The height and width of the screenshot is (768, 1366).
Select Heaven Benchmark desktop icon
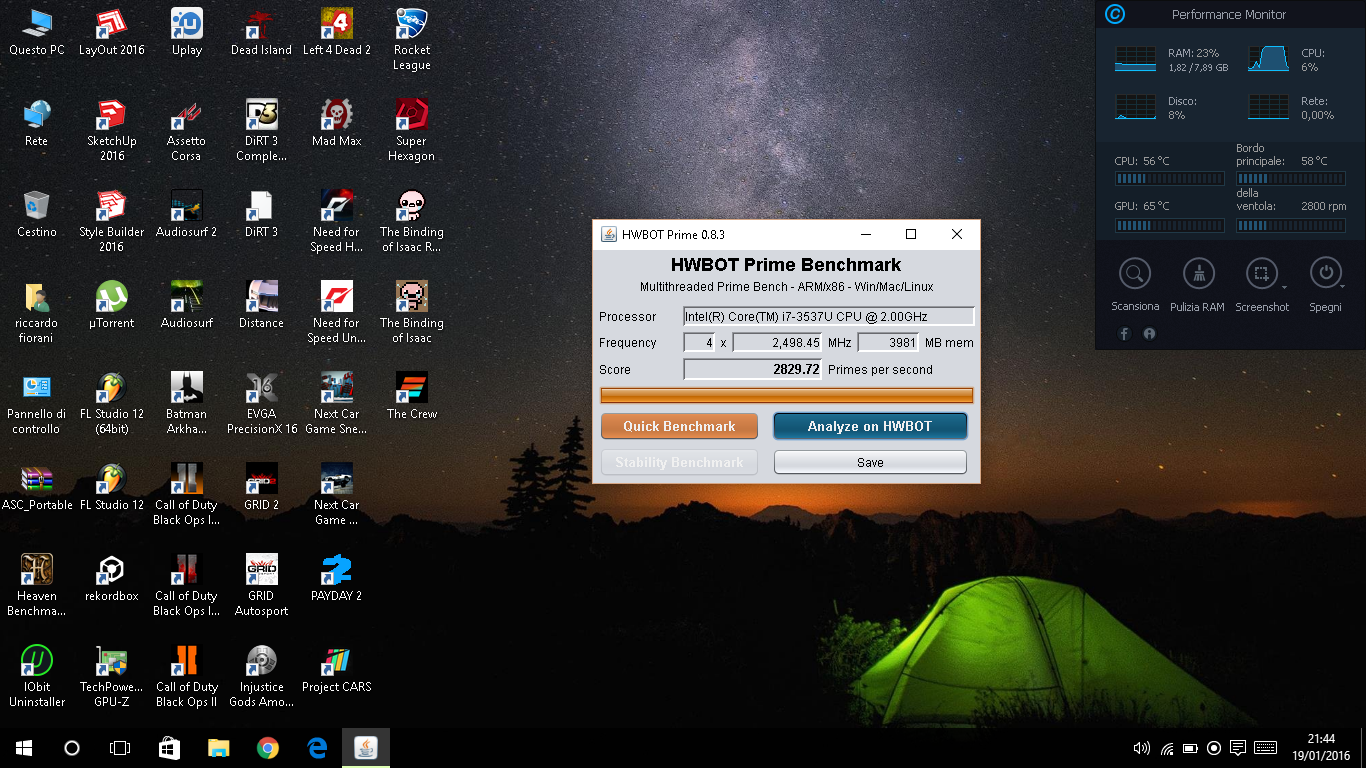[37, 586]
